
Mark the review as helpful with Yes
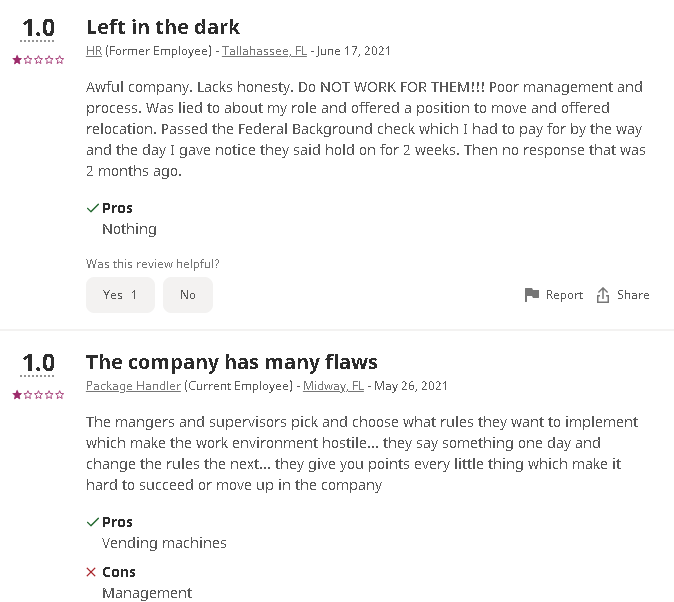[x=120, y=295]
